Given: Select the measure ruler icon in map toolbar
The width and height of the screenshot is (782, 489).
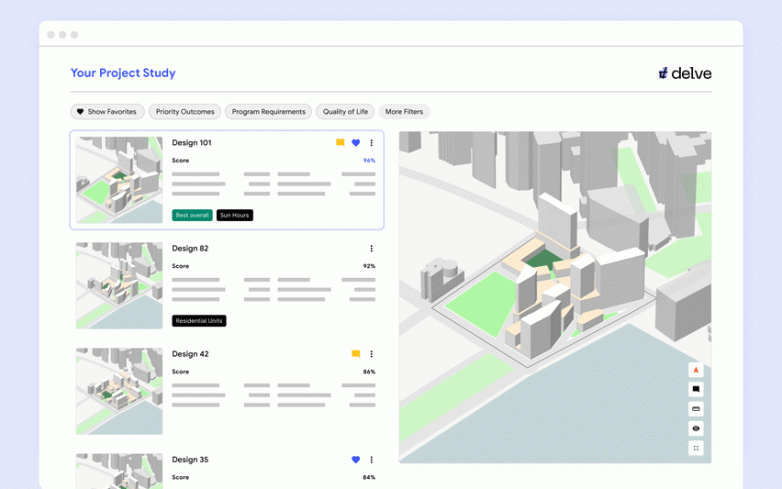Looking at the screenshot, I should click(696, 409).
